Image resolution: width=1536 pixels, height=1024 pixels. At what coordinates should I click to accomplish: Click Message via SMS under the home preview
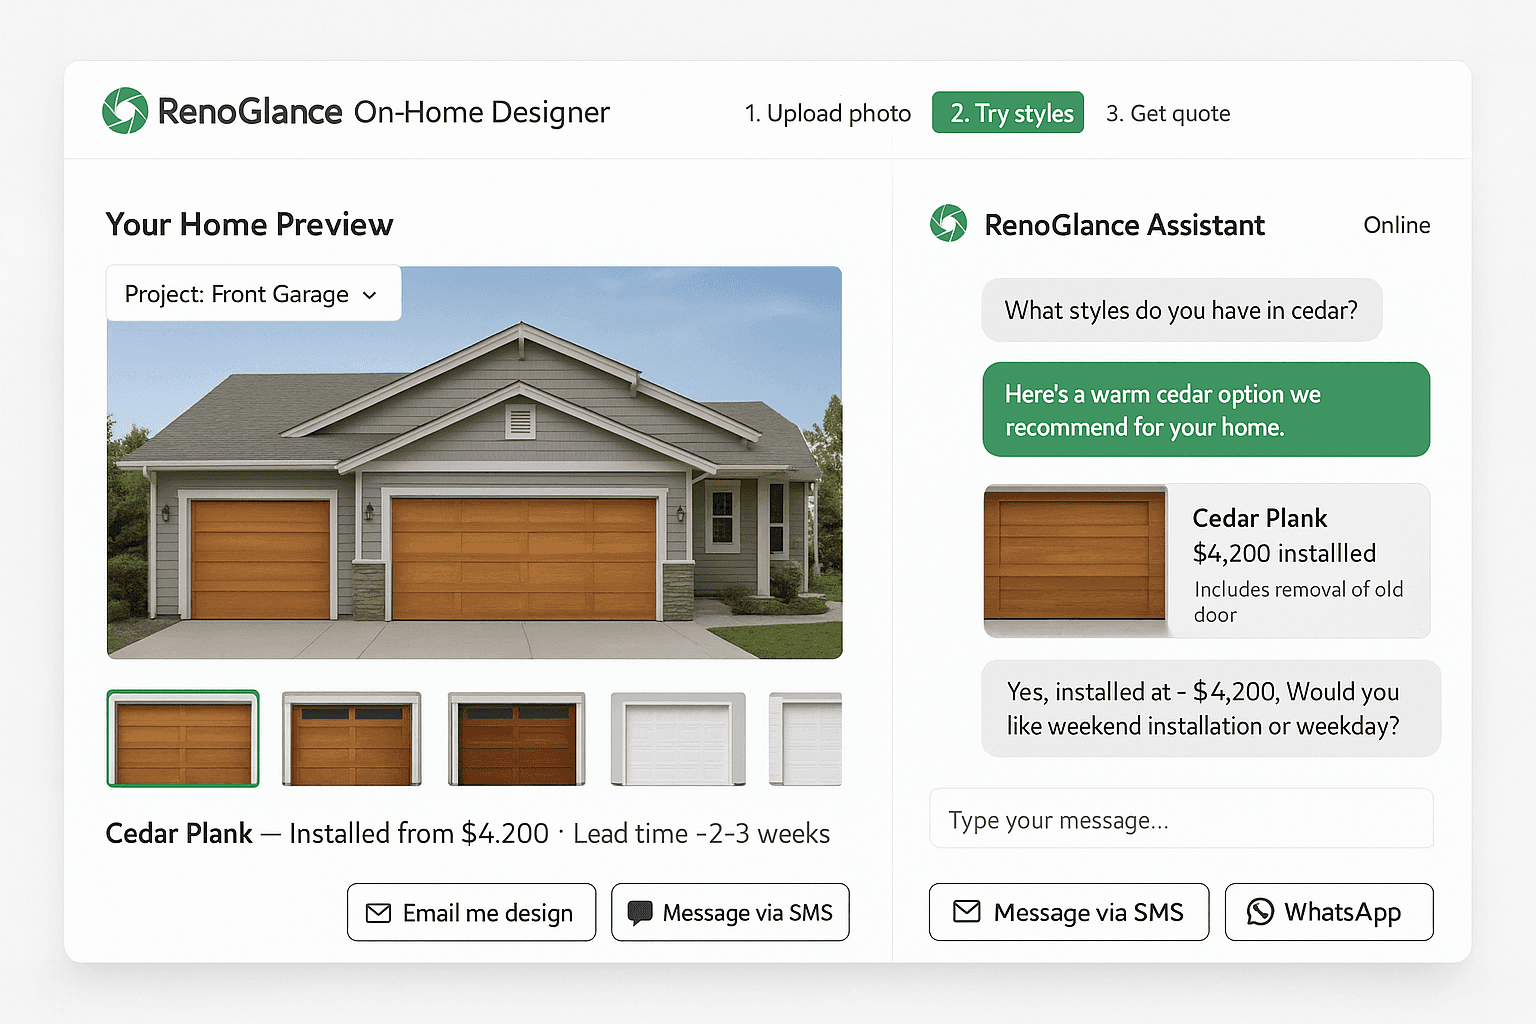click(730, 912)
